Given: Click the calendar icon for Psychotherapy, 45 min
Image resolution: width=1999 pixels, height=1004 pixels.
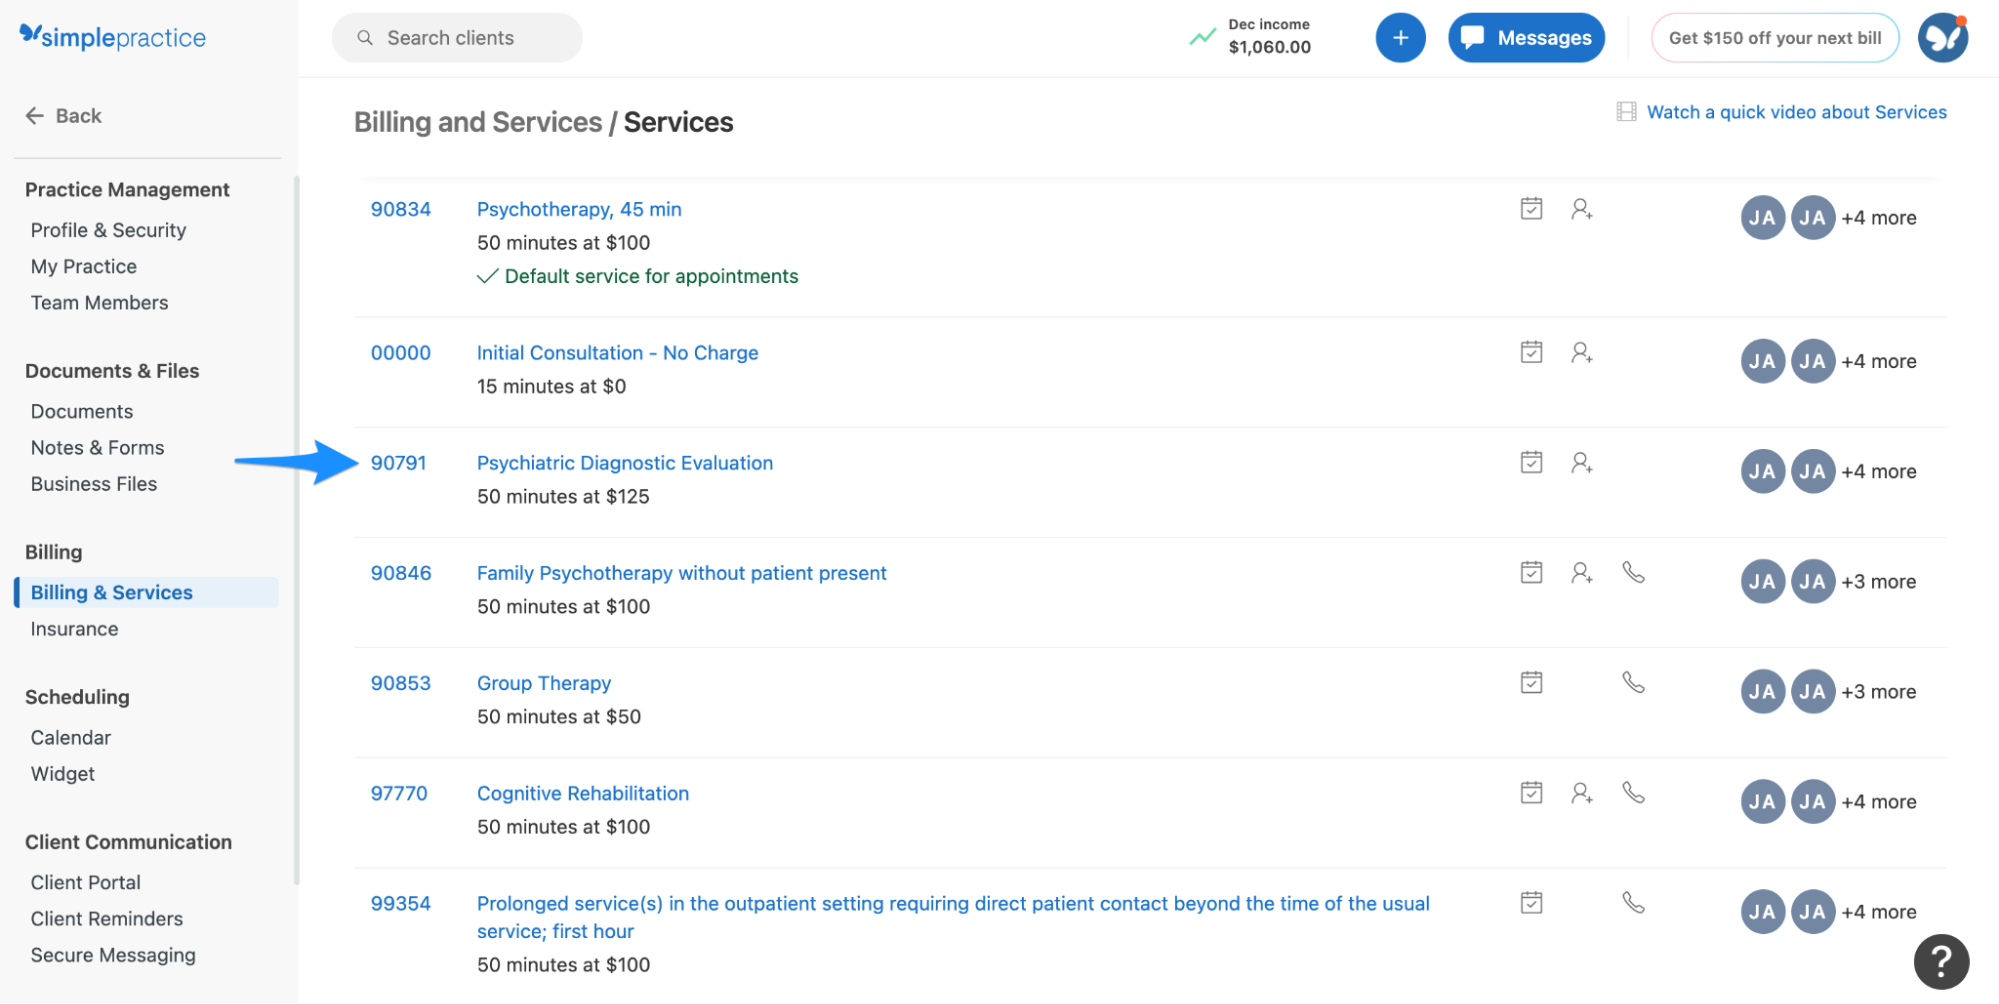Looking at the screenshot, I should tap(1530, 208).
